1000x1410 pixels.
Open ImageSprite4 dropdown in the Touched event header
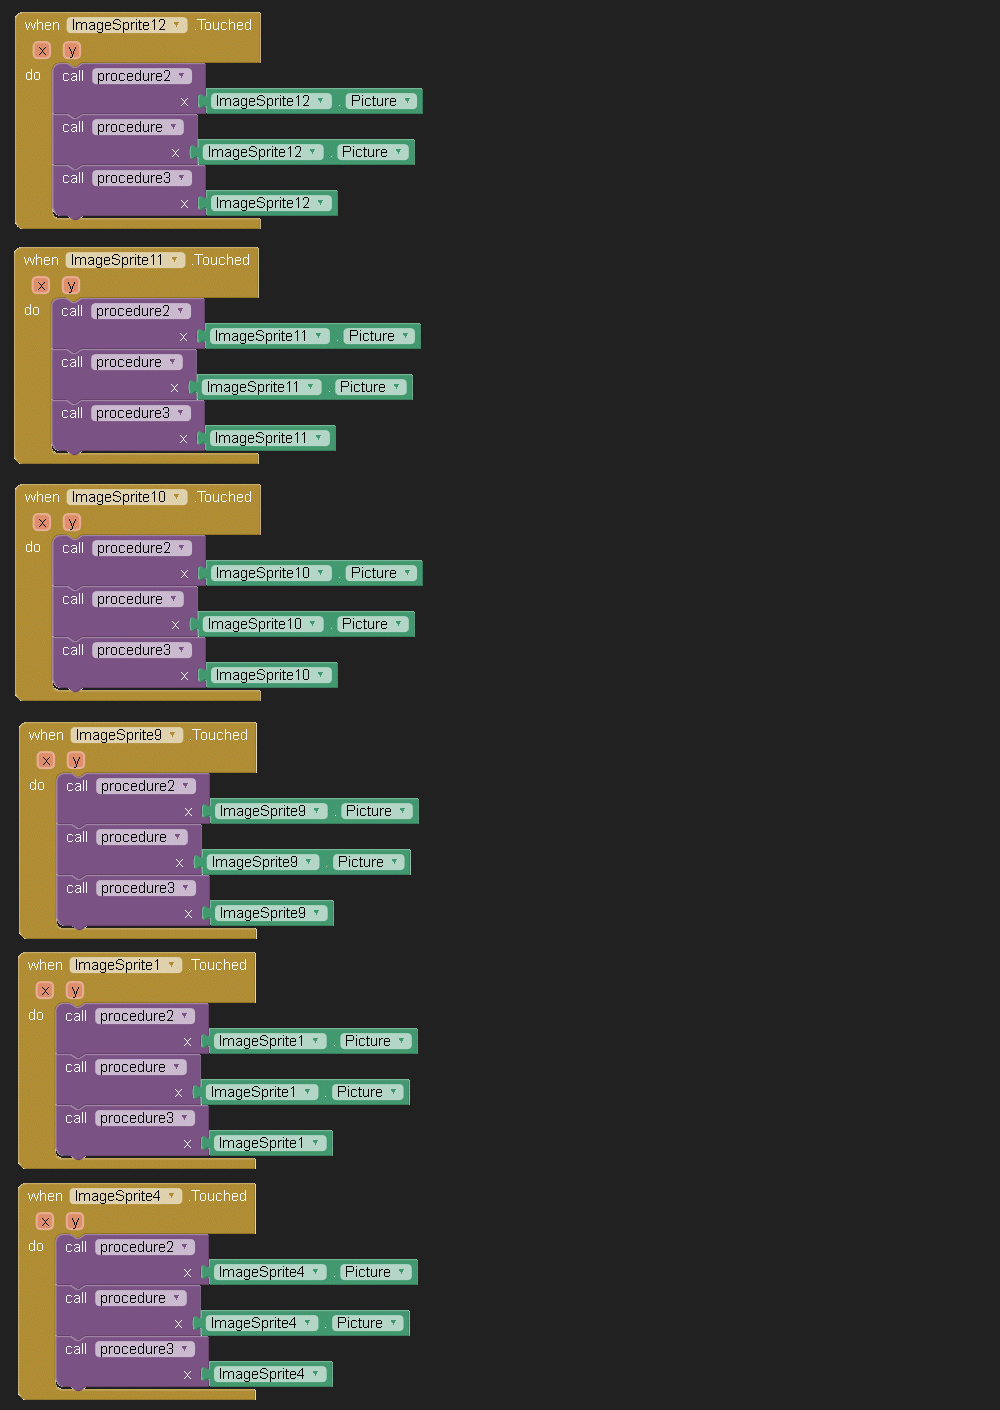(x=172, y=1196)
